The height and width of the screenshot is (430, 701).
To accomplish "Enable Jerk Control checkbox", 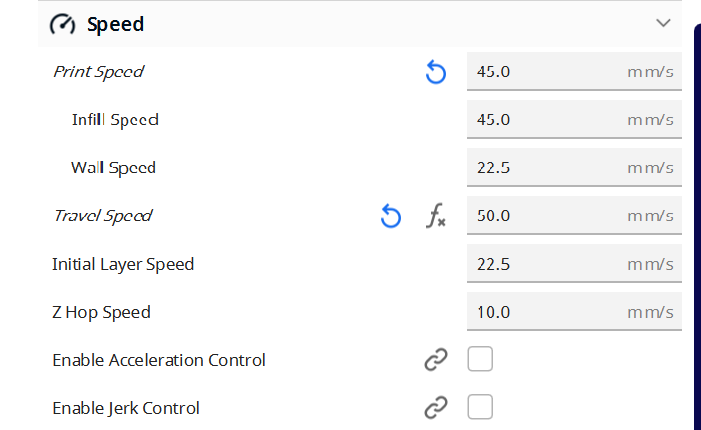I will (480, 408).
